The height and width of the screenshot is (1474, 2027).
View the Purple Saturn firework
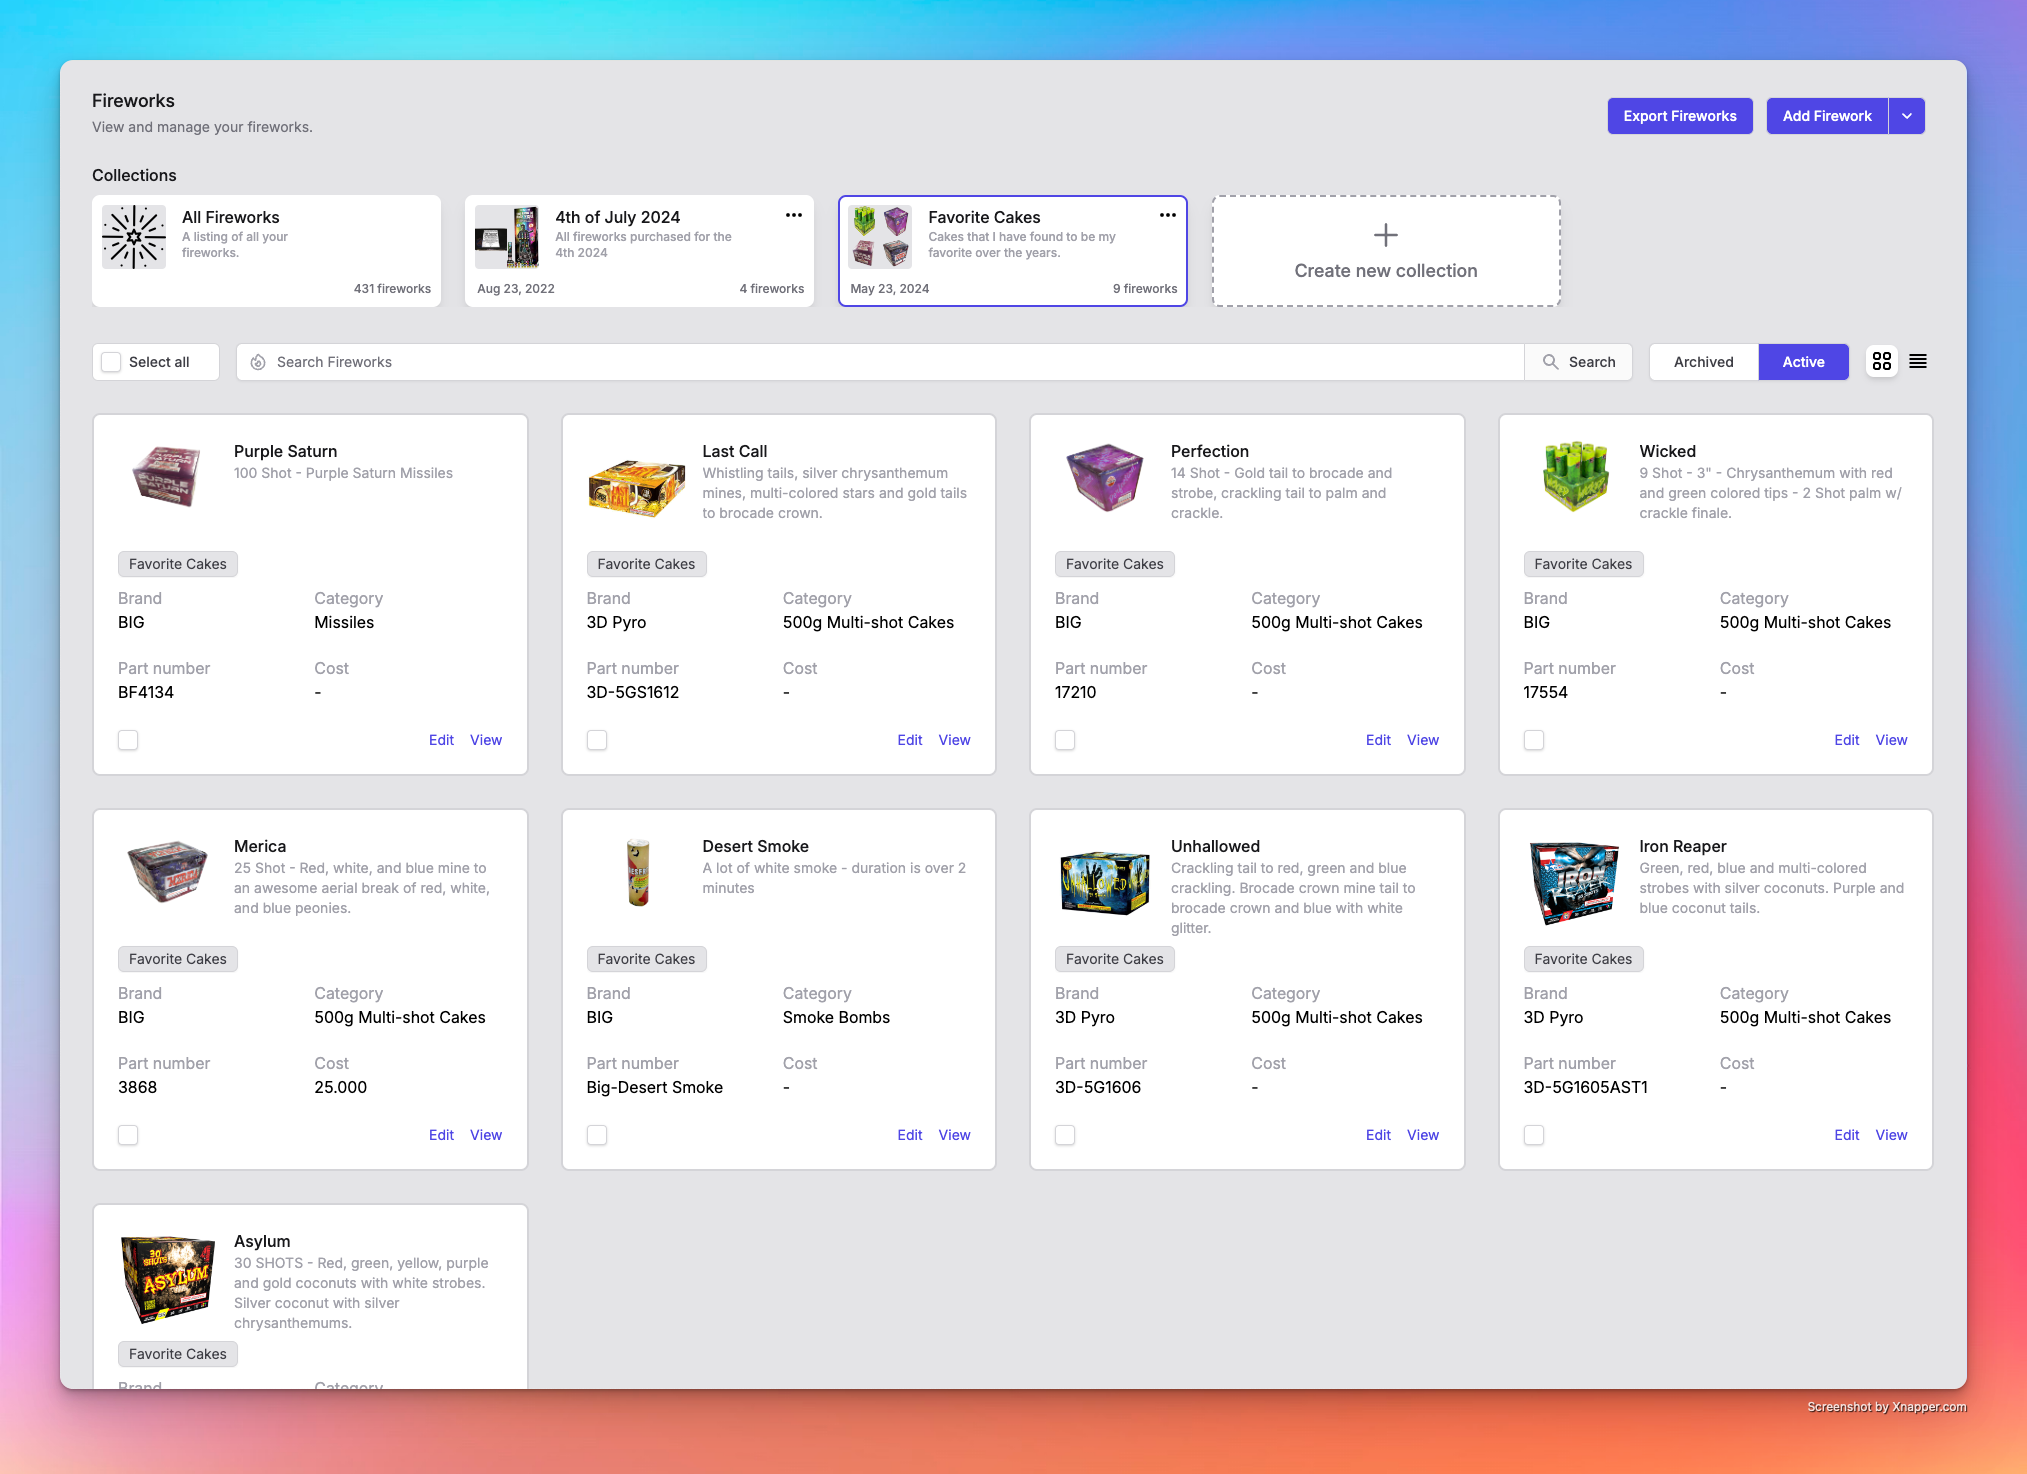[x=486, y=740]
